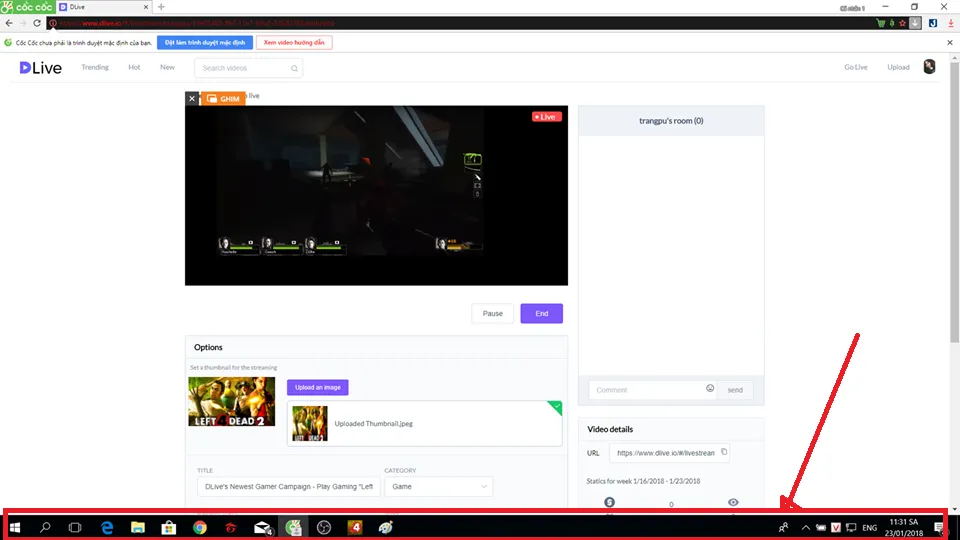Go to the Trending tab
This screenshot has height=540, width=960.
(x=95, y=67)
